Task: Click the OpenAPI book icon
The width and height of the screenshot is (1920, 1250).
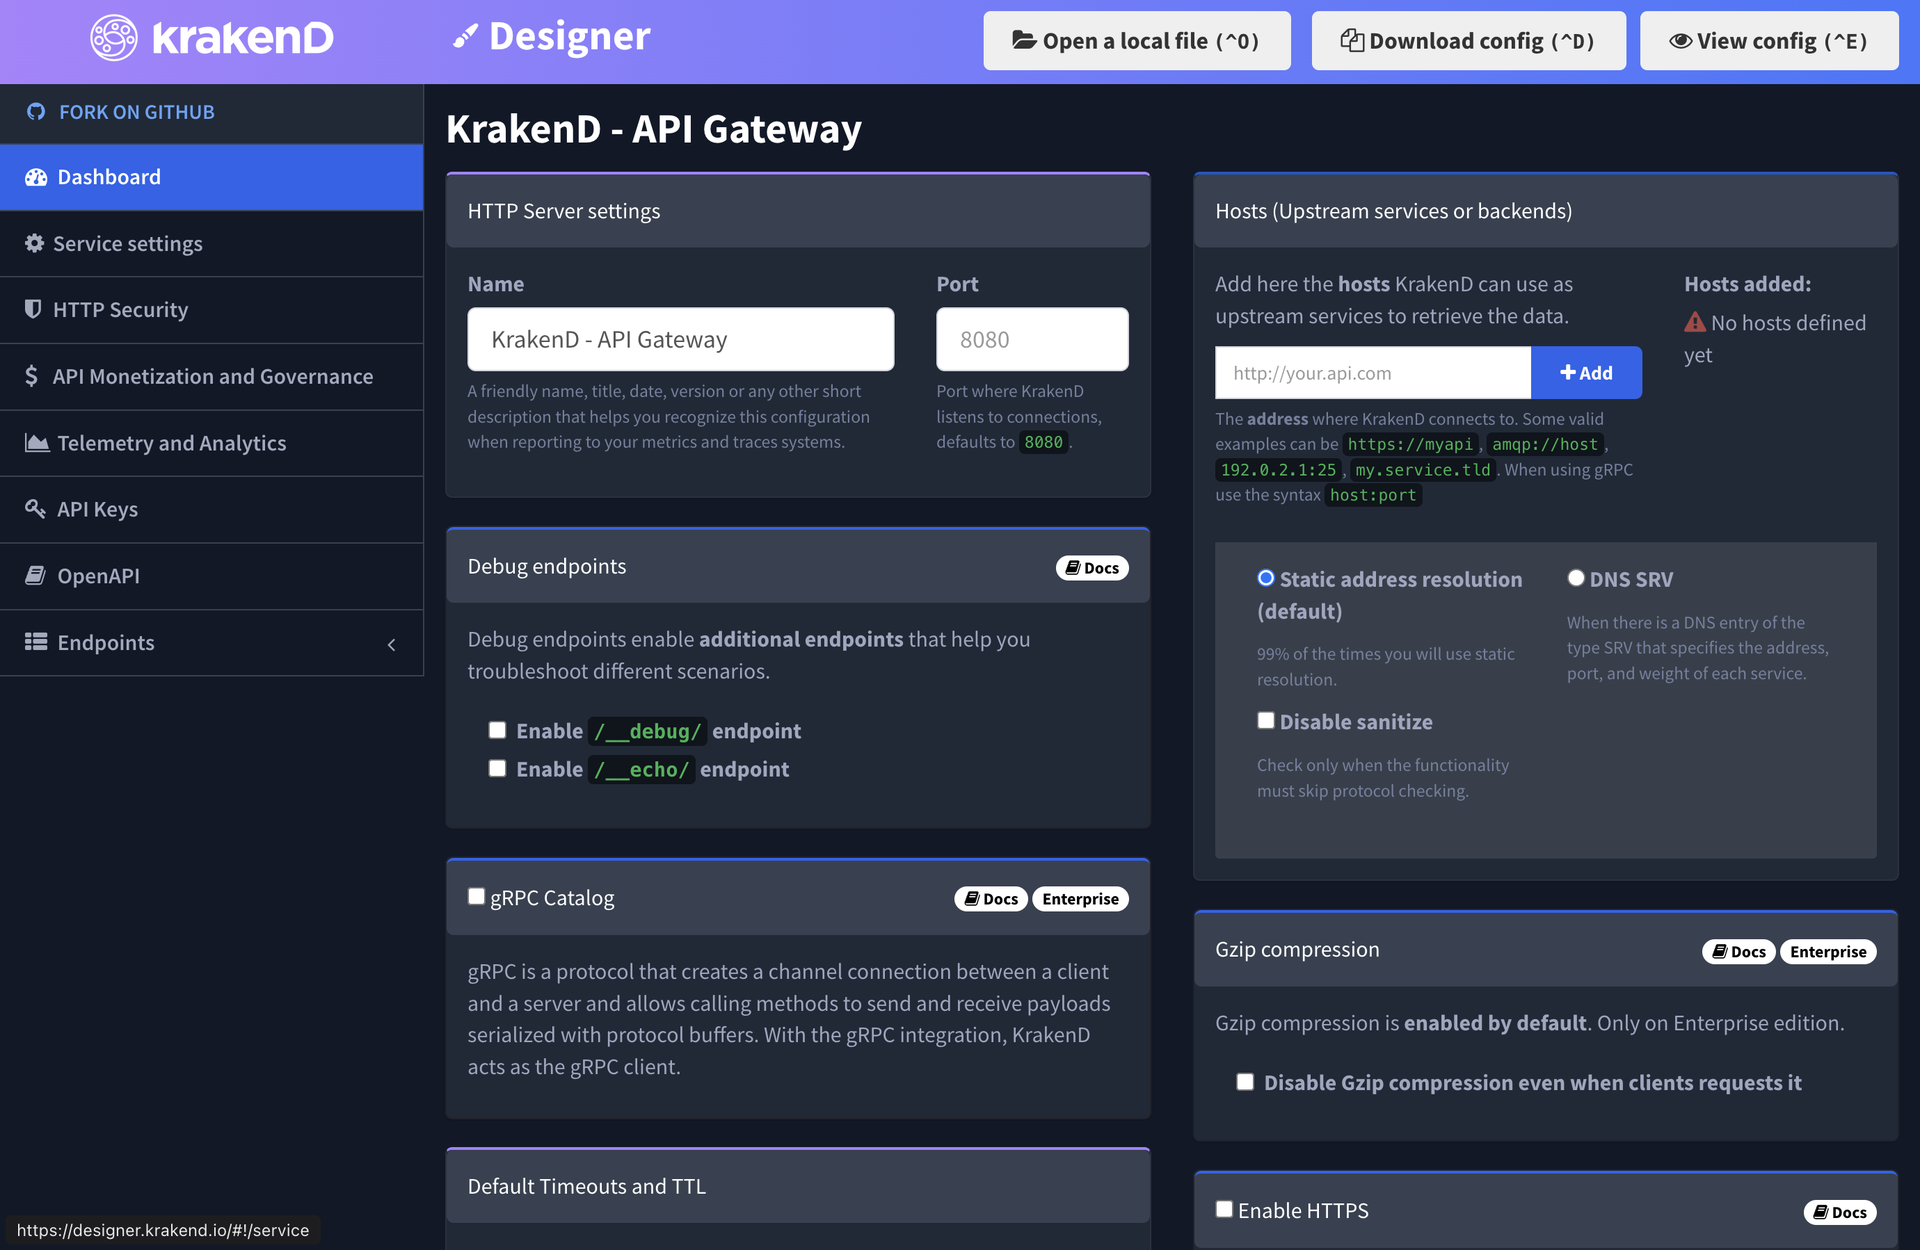Action: click(x=36, y=575)
